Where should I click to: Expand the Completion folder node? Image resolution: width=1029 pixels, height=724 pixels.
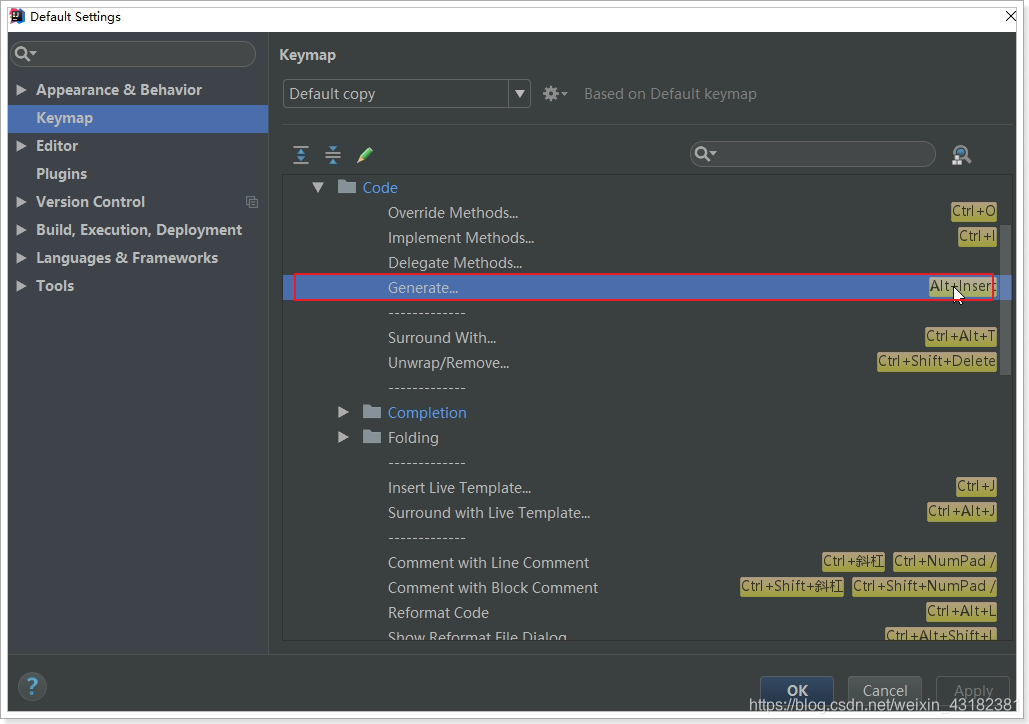pos(343,412)
